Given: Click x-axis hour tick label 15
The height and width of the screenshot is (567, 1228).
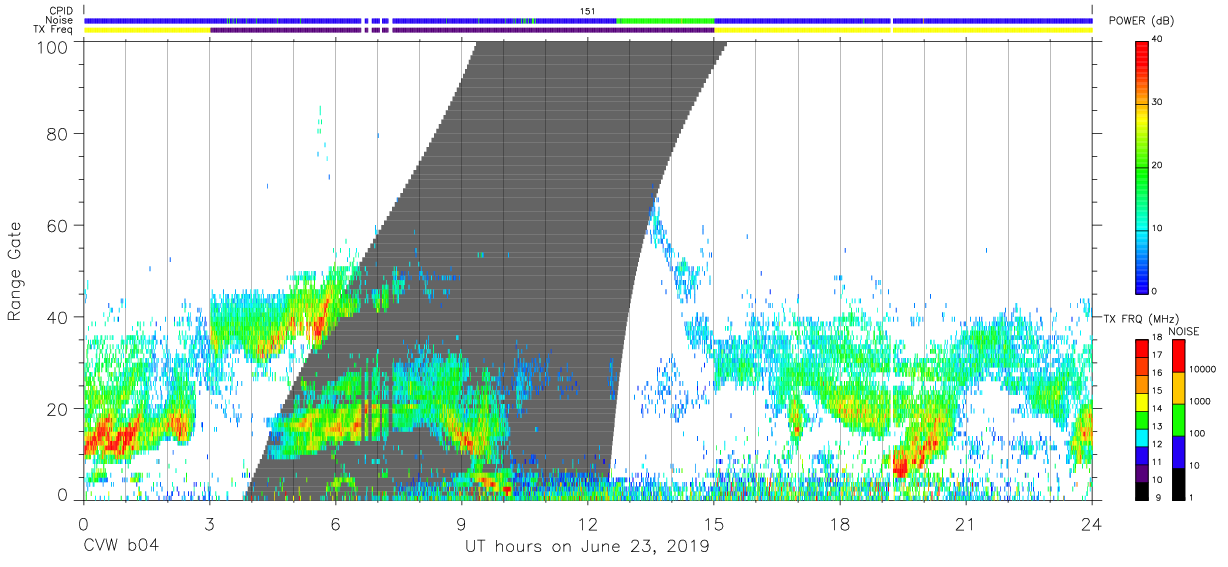Looking at the screenshot, I should click(714, 523).
